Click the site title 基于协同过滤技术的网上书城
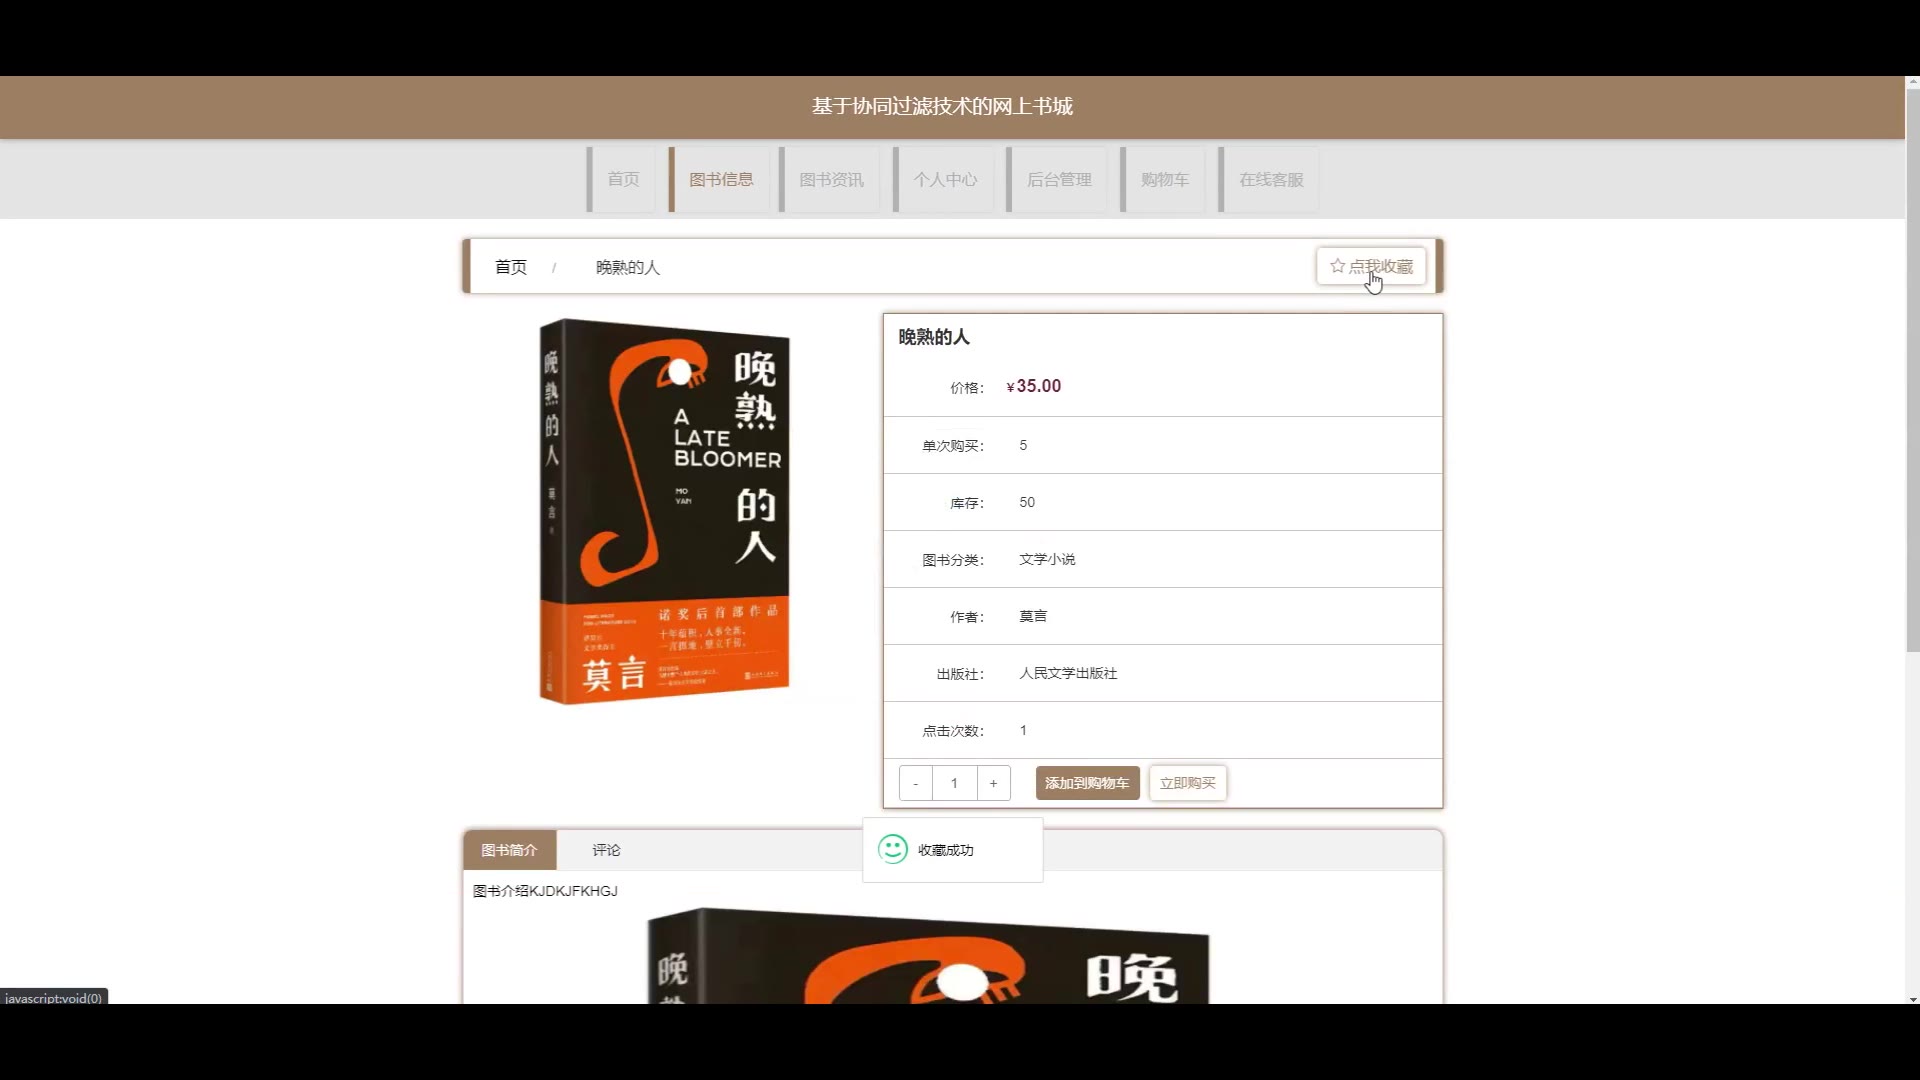The image size is (1920, 1080). tap(942, 106)
